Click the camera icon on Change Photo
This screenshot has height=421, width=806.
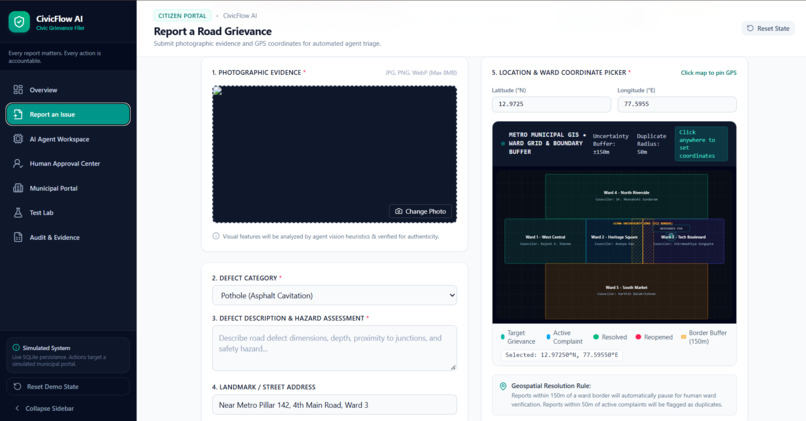[398, 211]
